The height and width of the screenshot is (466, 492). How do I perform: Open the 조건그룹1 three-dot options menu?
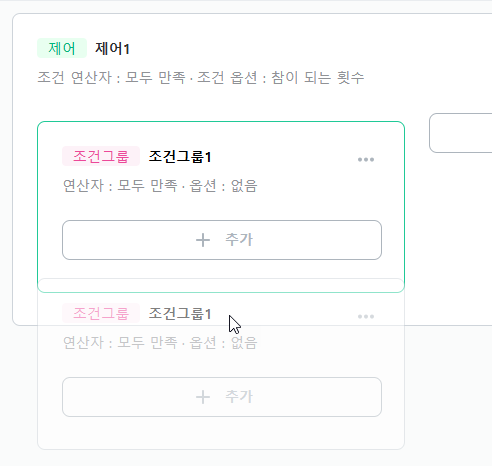click(x=366, y=160)
